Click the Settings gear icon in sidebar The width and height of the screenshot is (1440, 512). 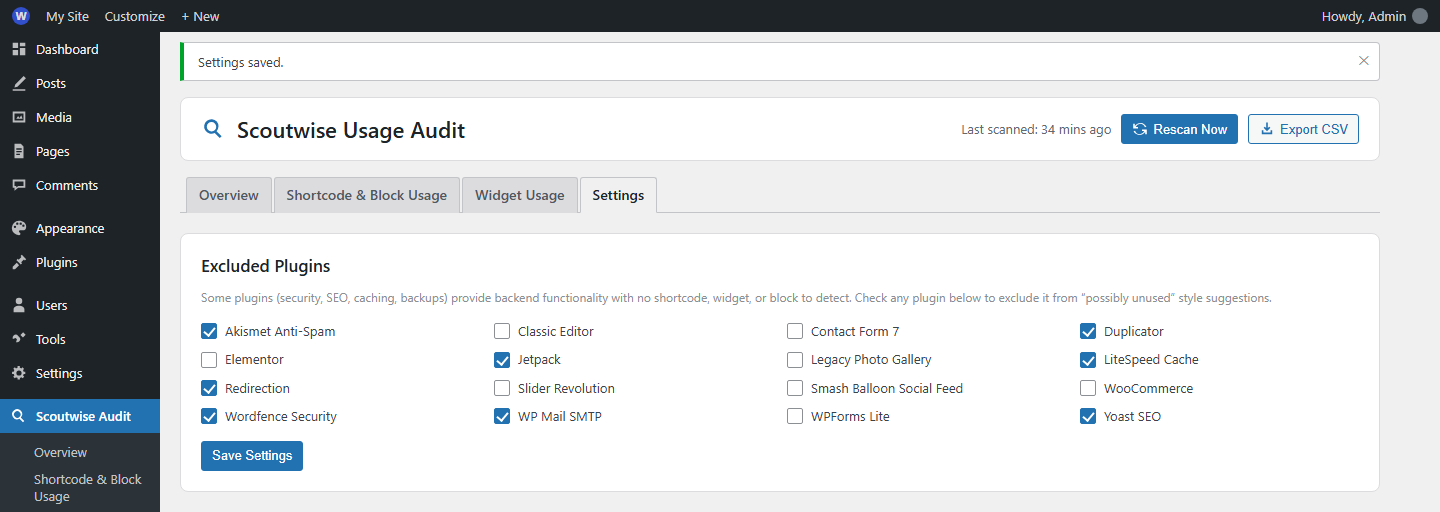[19, 373]
